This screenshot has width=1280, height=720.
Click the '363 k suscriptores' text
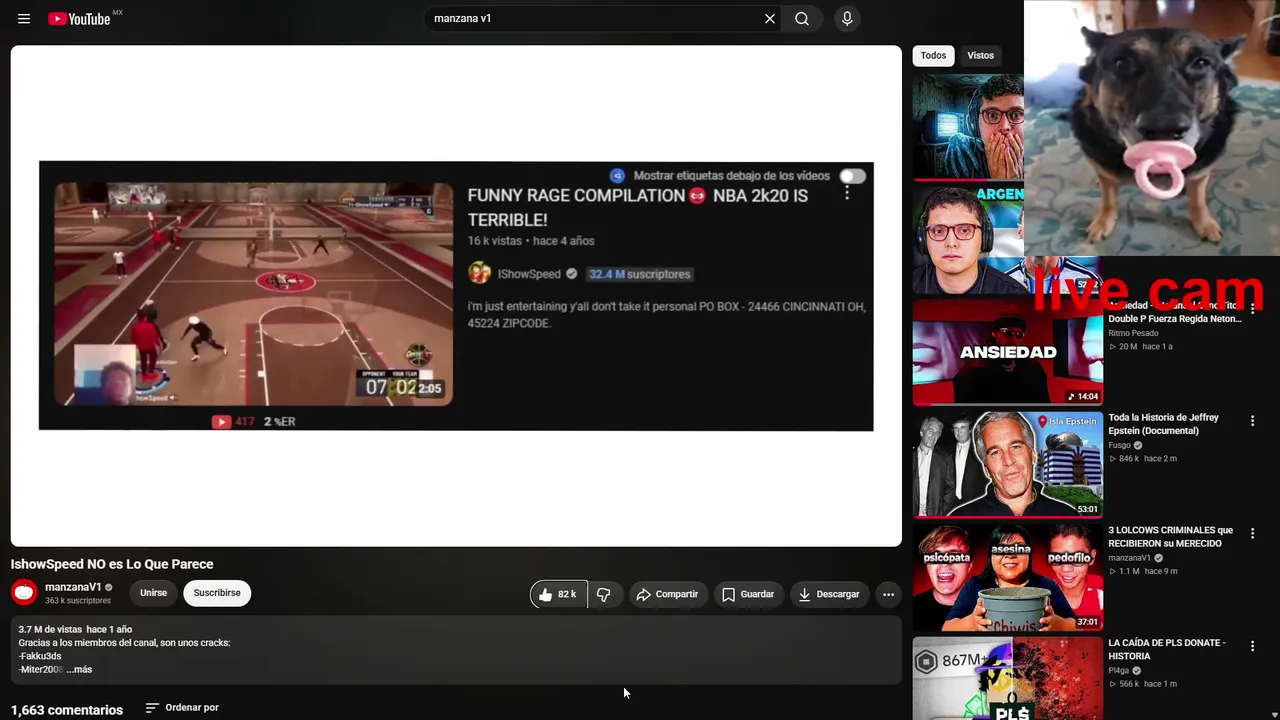78,601
